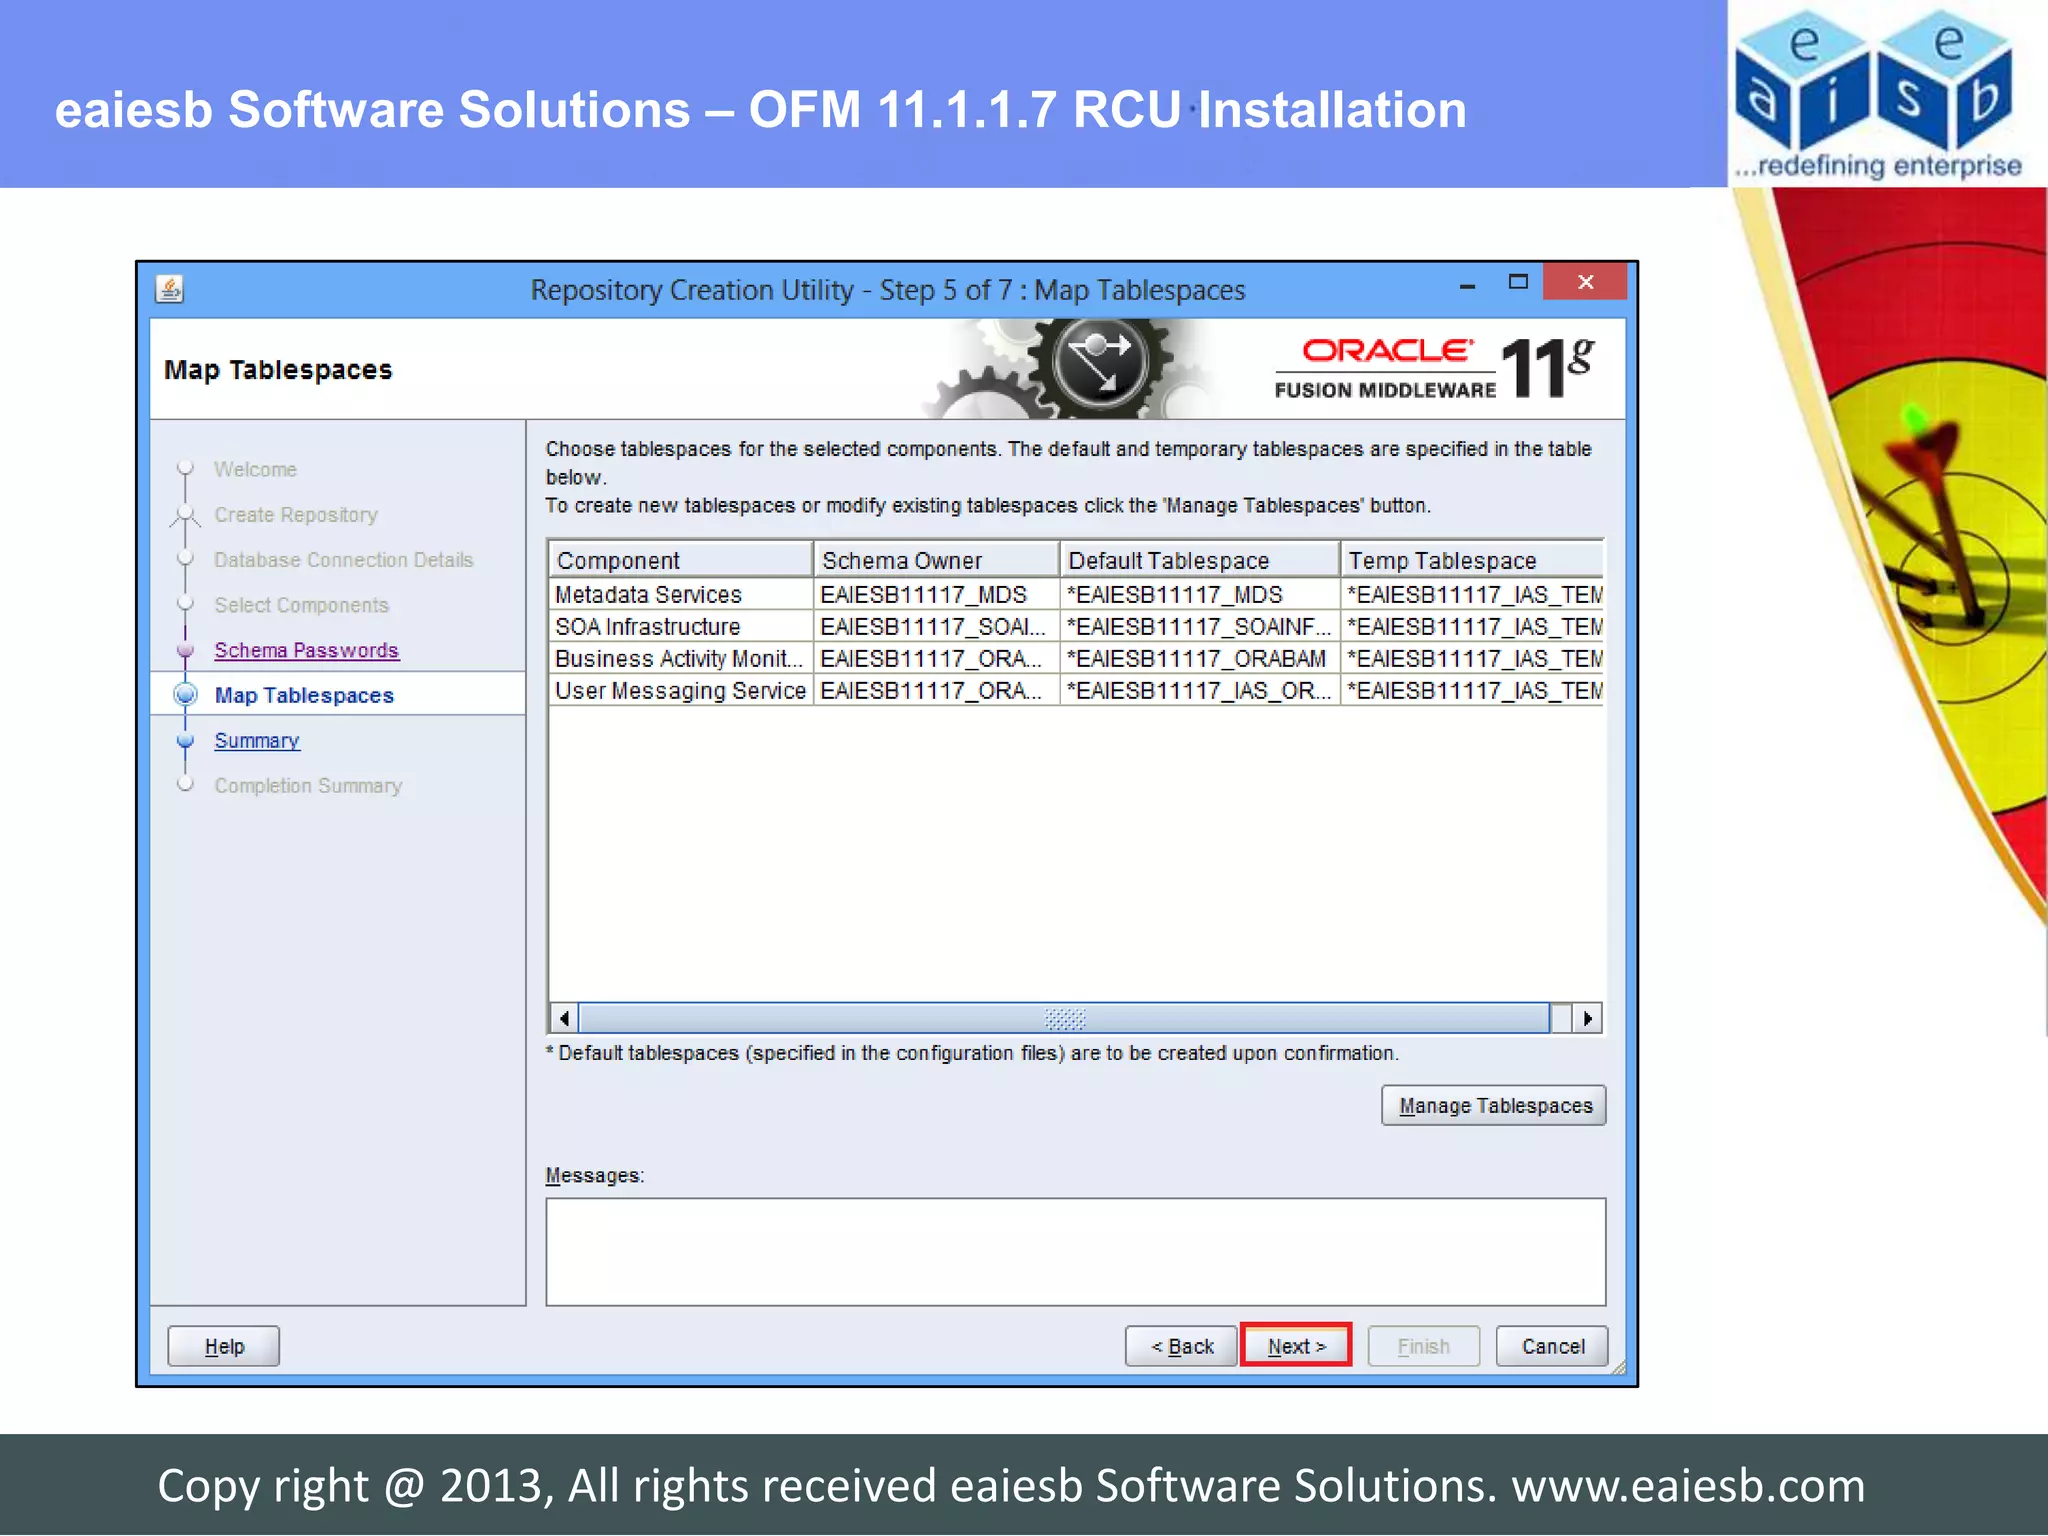Click the eaiesb cube logo on slide
This screenshot has width=2048, height=1536.
1876,93
